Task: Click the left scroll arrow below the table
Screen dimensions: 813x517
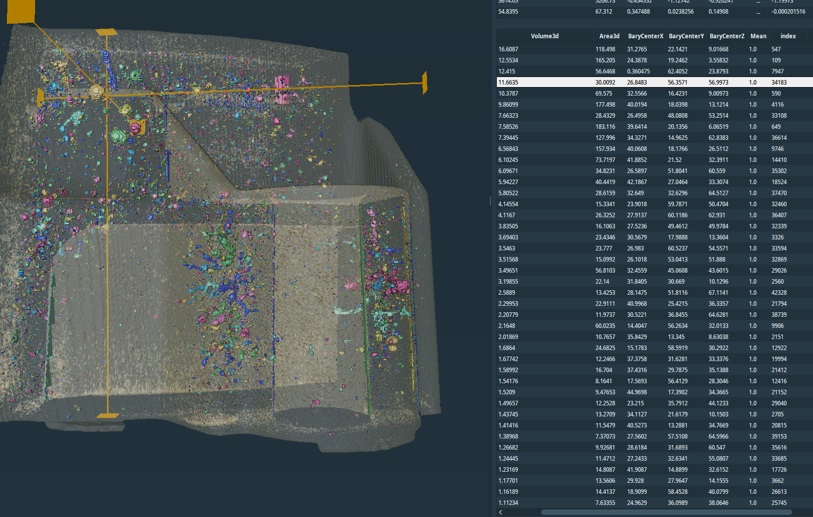Action: click(x=500, y=512)
